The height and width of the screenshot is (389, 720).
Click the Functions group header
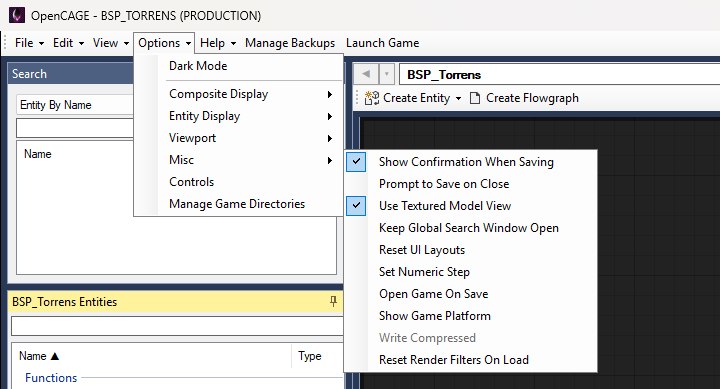(51, 378)
